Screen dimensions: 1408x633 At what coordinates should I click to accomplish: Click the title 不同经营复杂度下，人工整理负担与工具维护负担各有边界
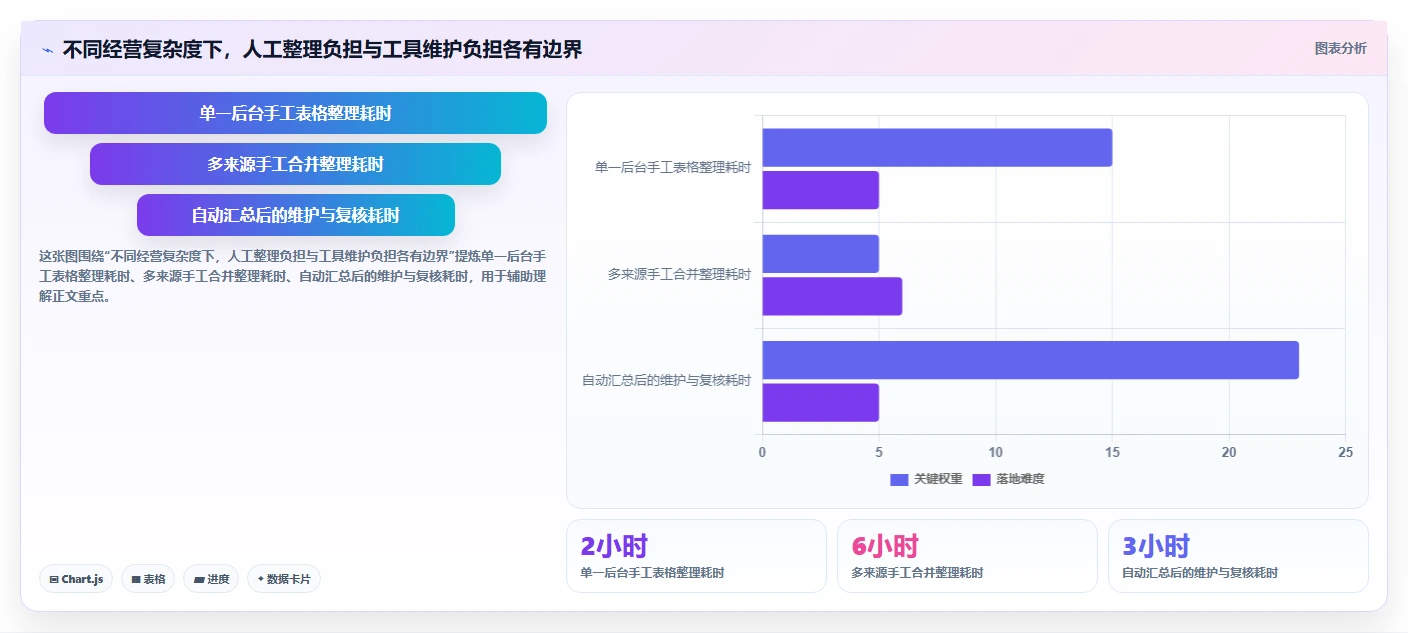pos(322,50)
